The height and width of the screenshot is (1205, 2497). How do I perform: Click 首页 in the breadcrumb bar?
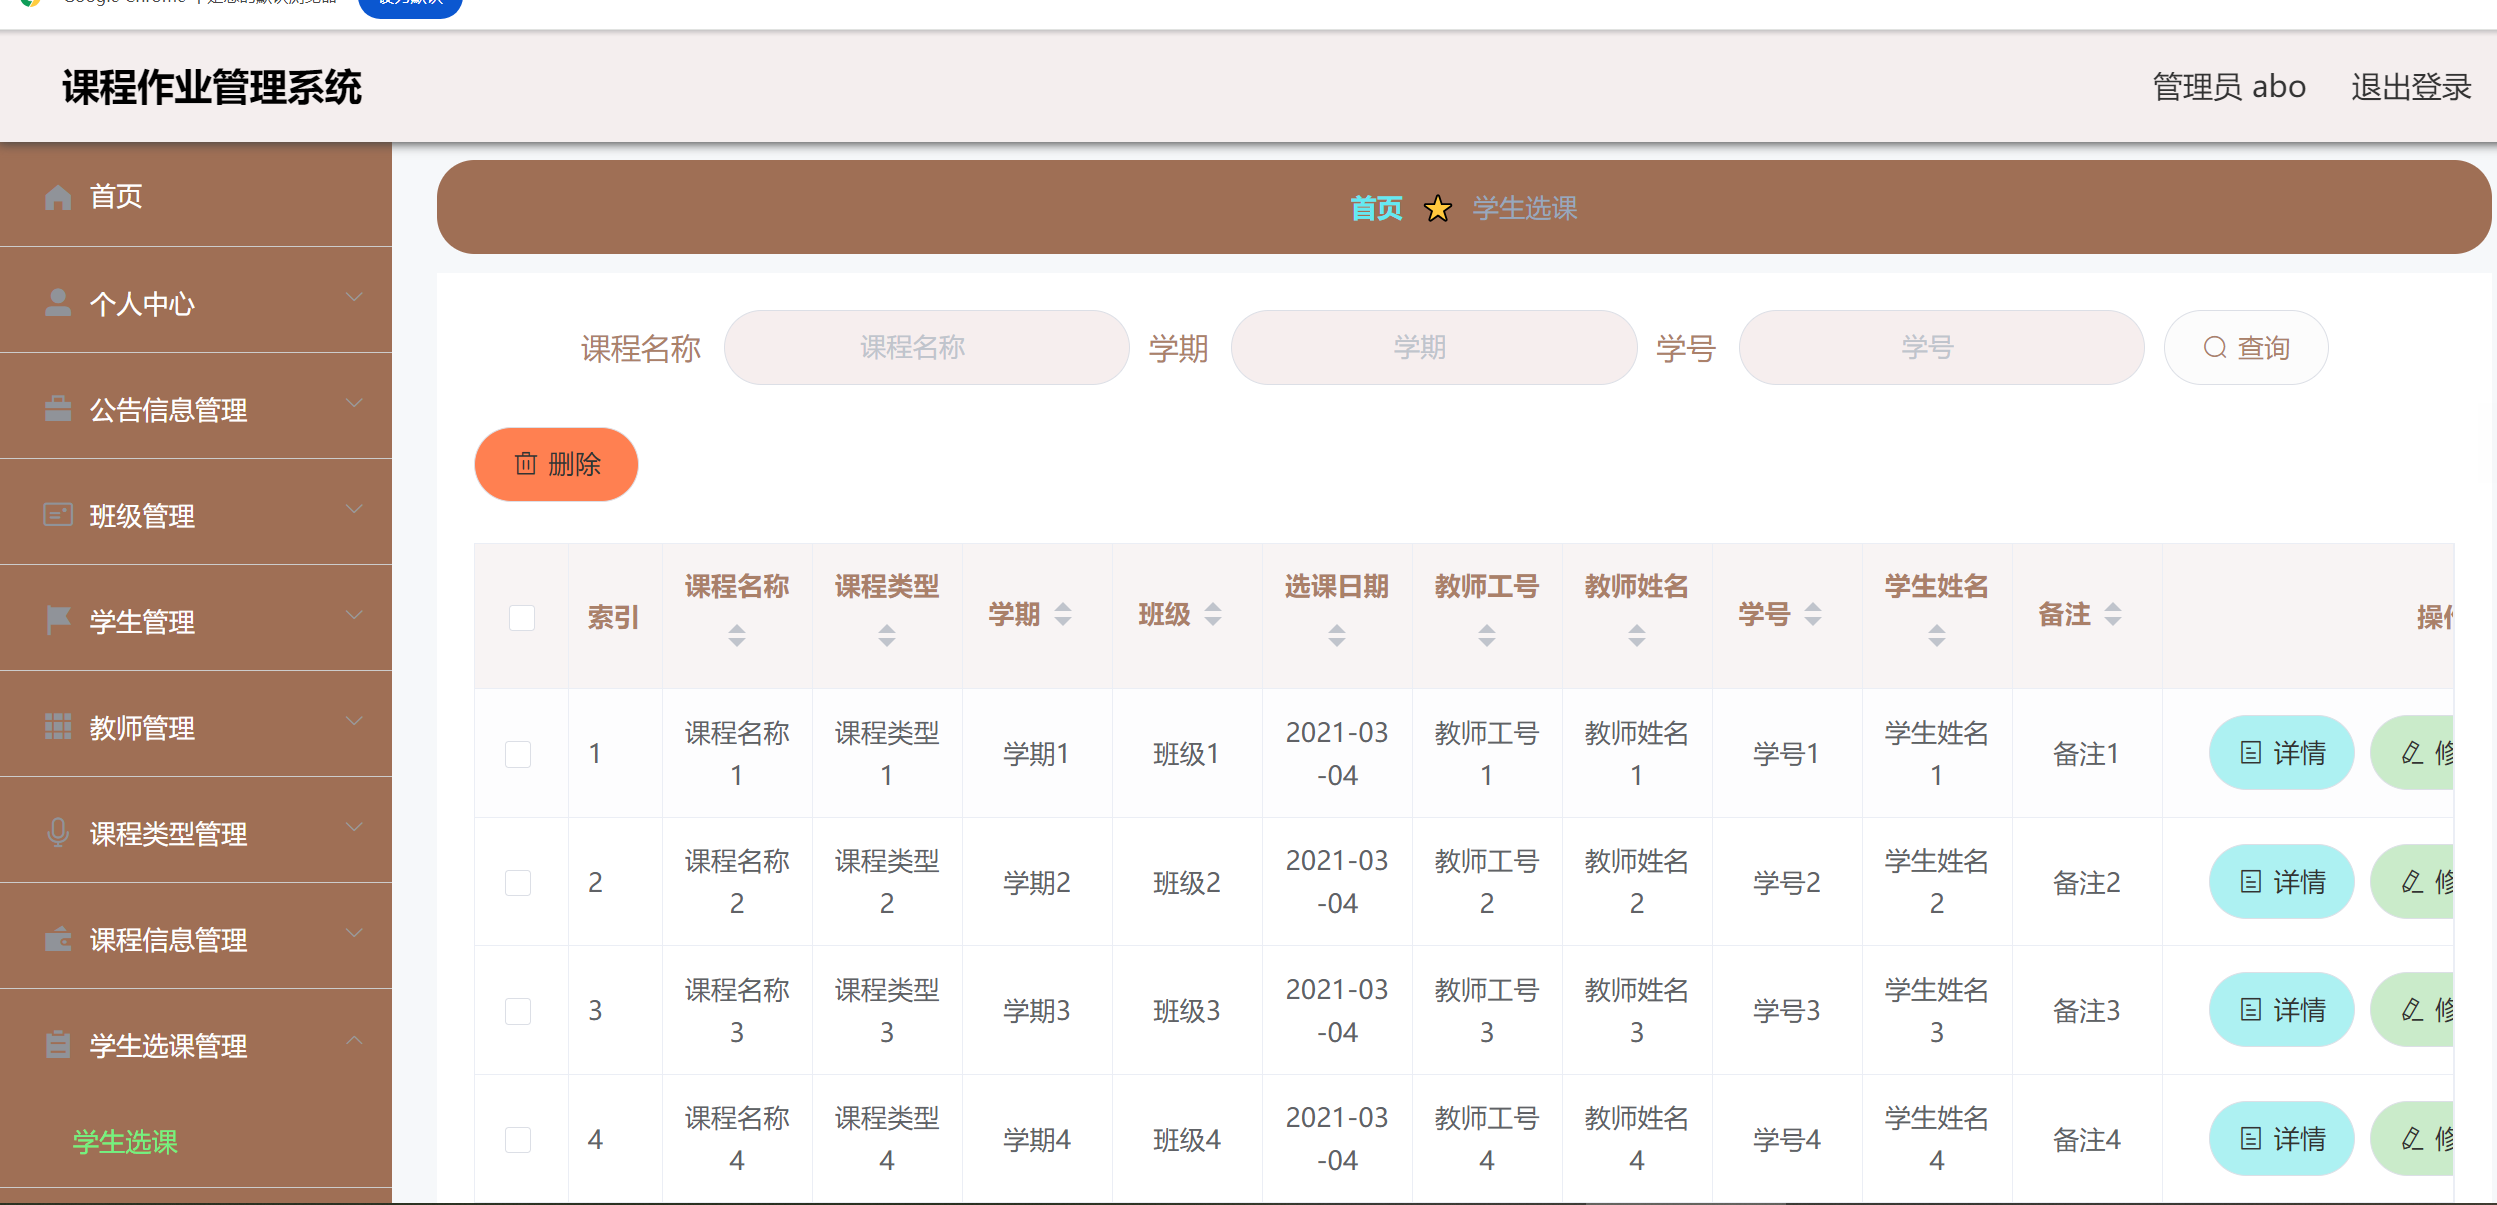[x=1376, y=208]
